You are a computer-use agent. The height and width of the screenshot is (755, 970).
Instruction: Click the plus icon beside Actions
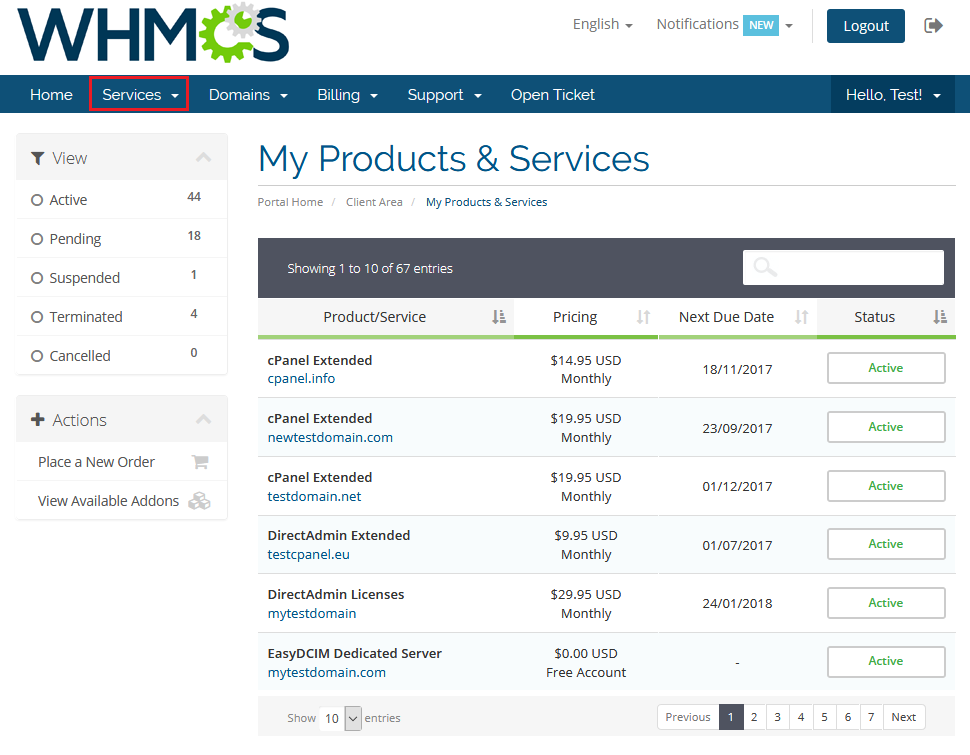pos(38,420)
